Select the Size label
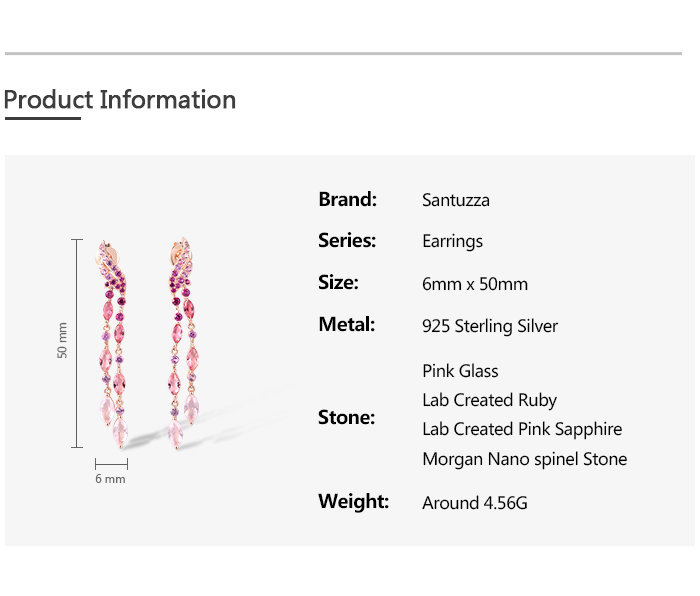Viewport: 700px width, 596px height. (338, 283)
